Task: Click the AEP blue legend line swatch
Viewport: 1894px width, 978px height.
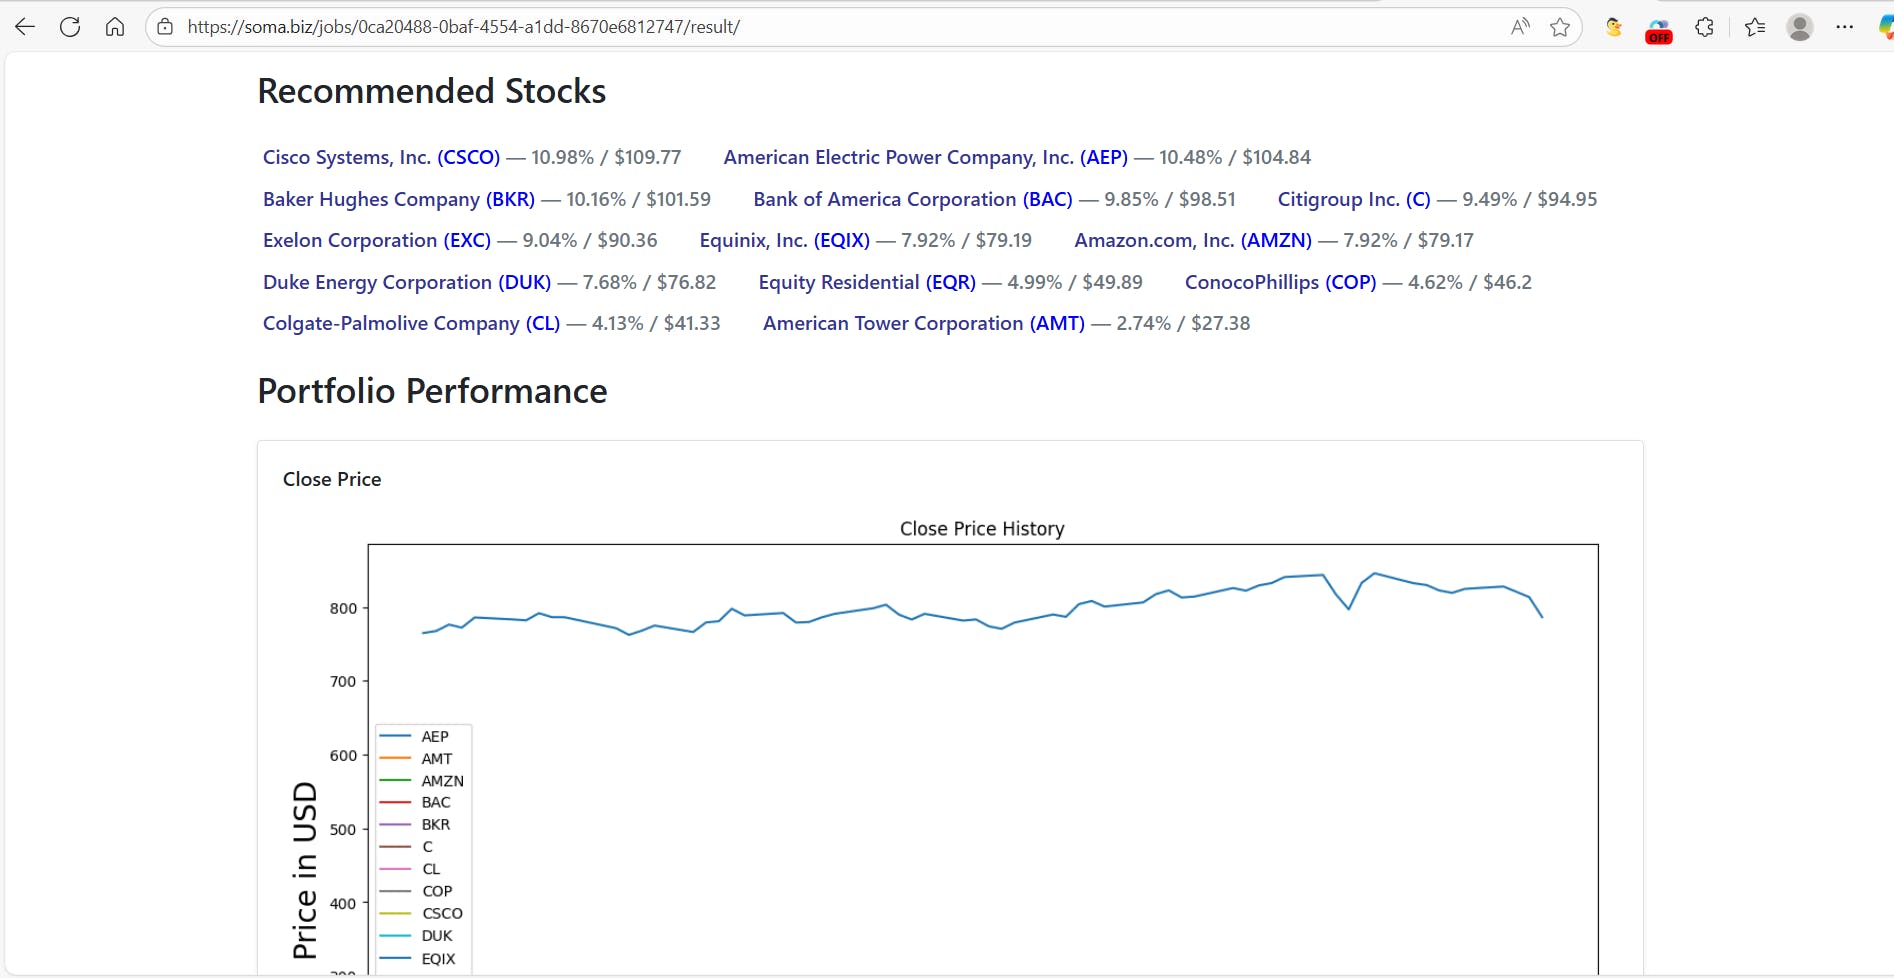Action: coord(395,736)
